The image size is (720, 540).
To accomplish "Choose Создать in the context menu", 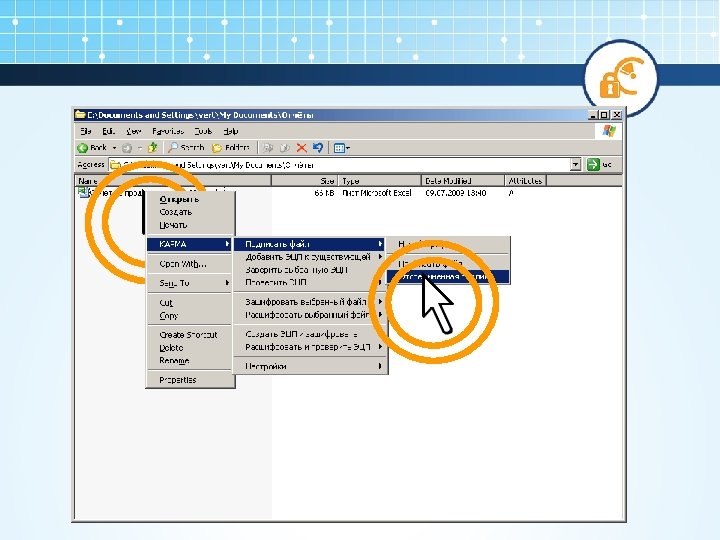I will (x=190, y=212).
